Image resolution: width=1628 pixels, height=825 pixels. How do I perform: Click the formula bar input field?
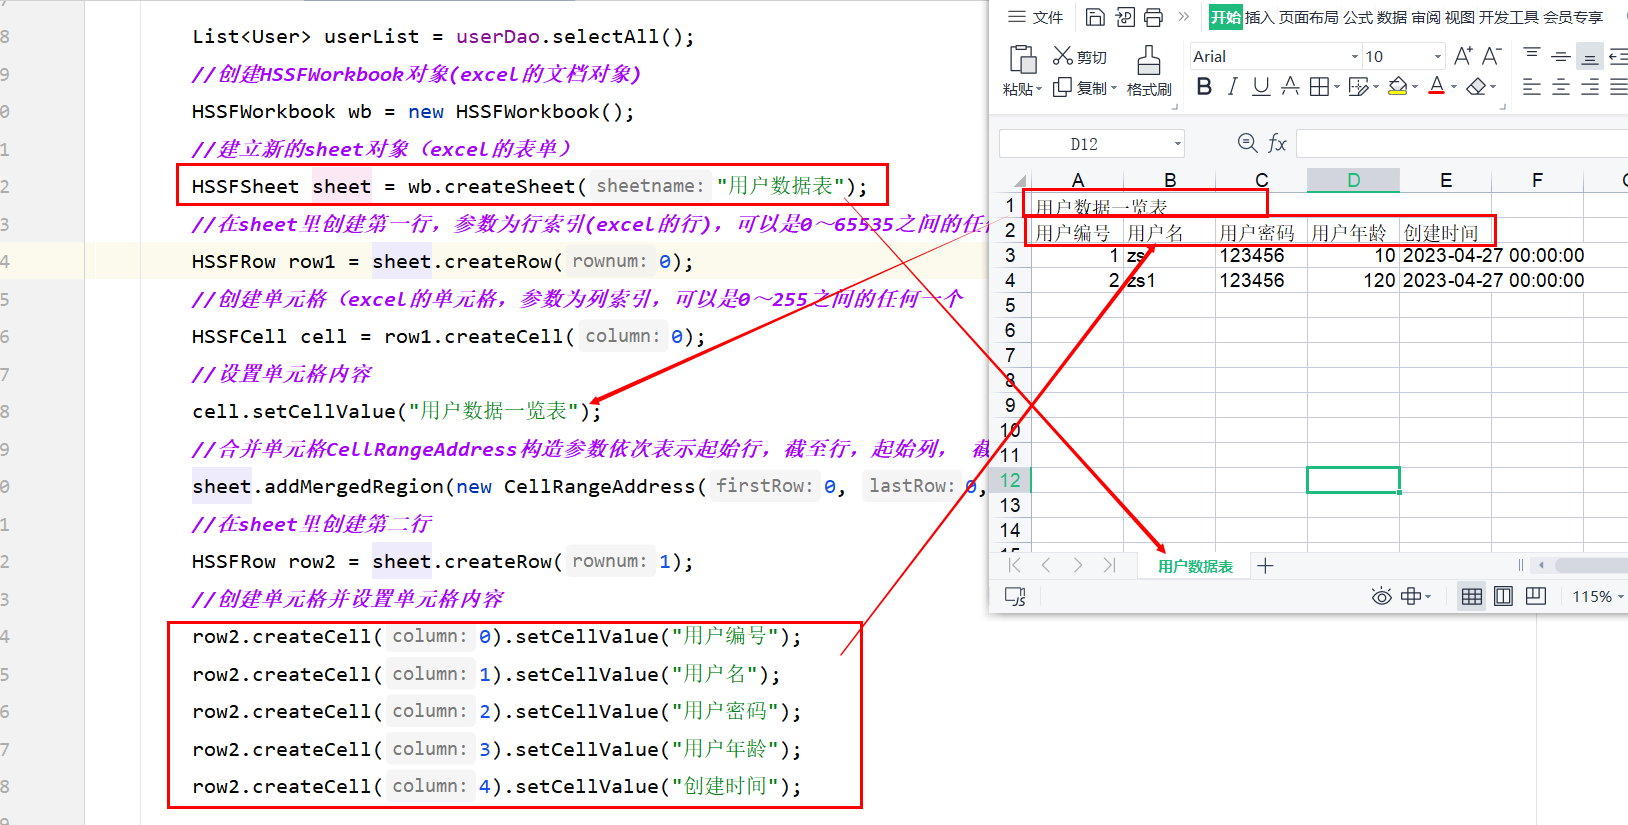click(x=1462, y=143)
